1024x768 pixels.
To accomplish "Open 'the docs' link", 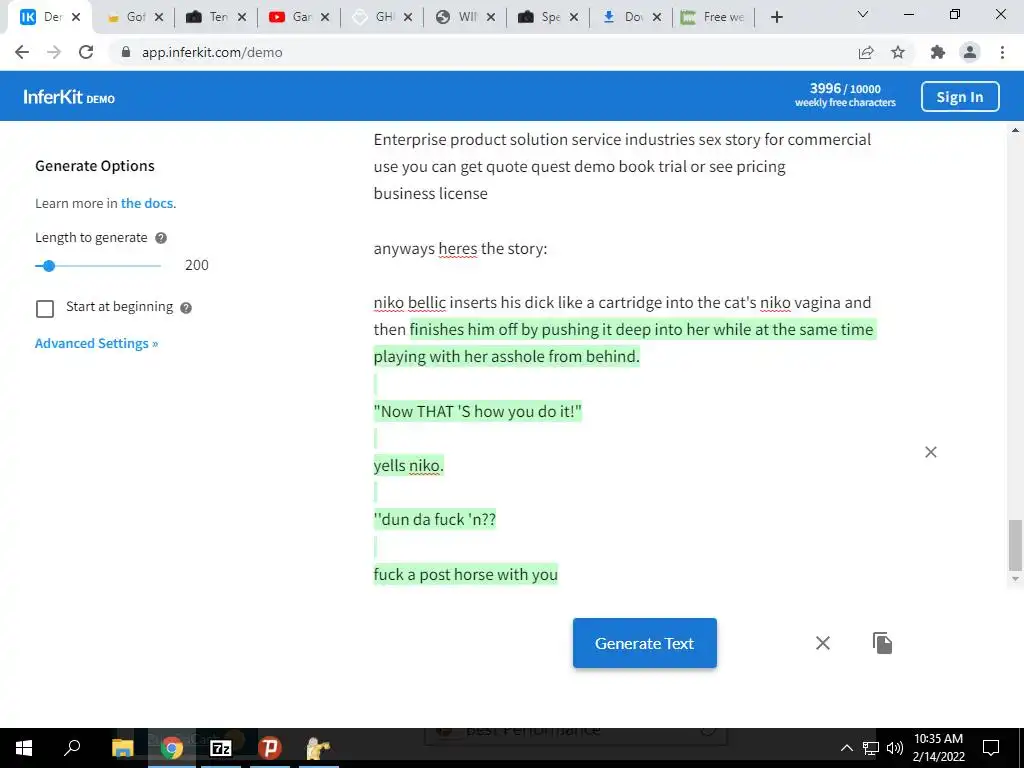I will (x=147, y=203).
